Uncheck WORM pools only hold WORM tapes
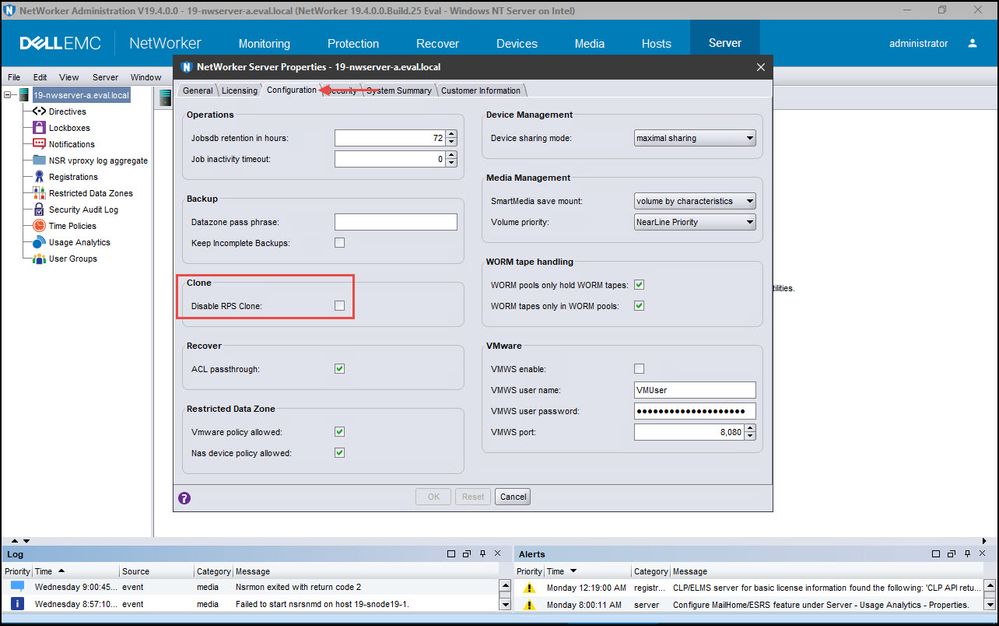999x626 pixels. pos(639,285)
